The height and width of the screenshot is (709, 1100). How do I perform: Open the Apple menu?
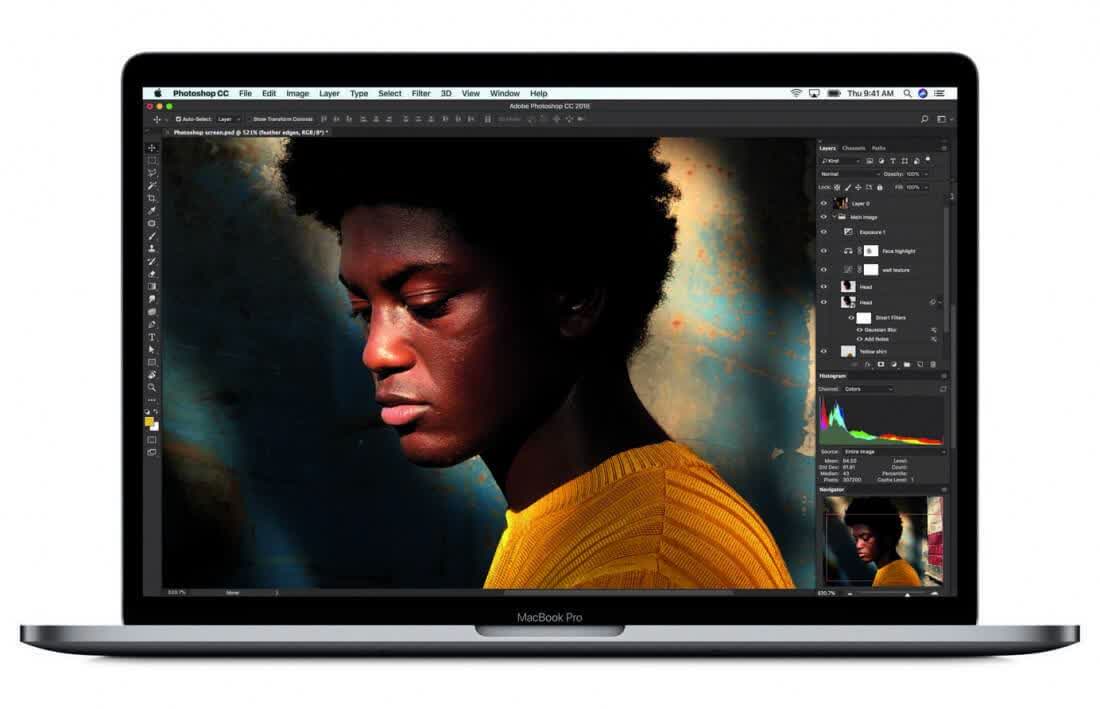tap(158, 93)
